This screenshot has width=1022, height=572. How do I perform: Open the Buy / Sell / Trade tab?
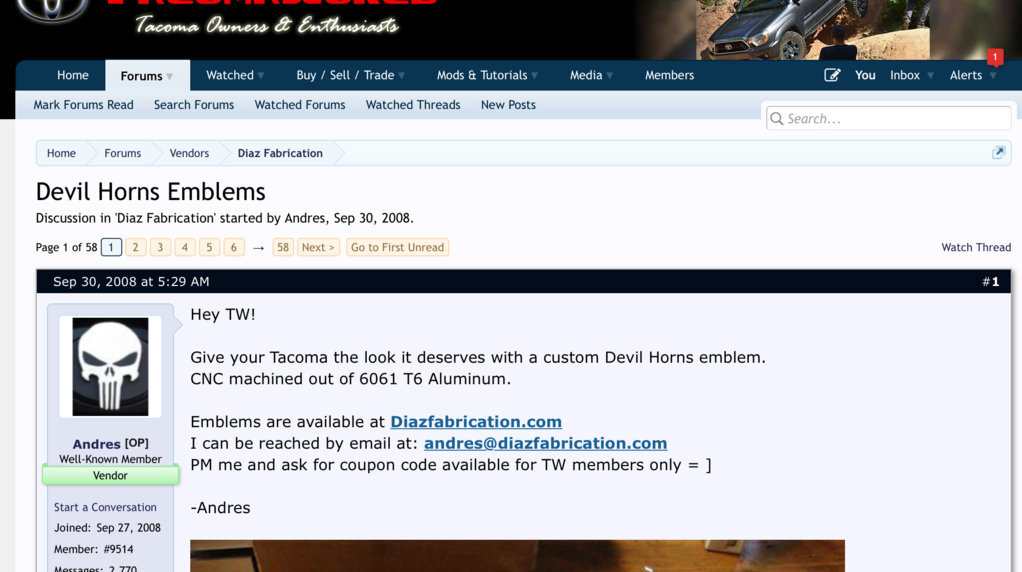[345, 75]
